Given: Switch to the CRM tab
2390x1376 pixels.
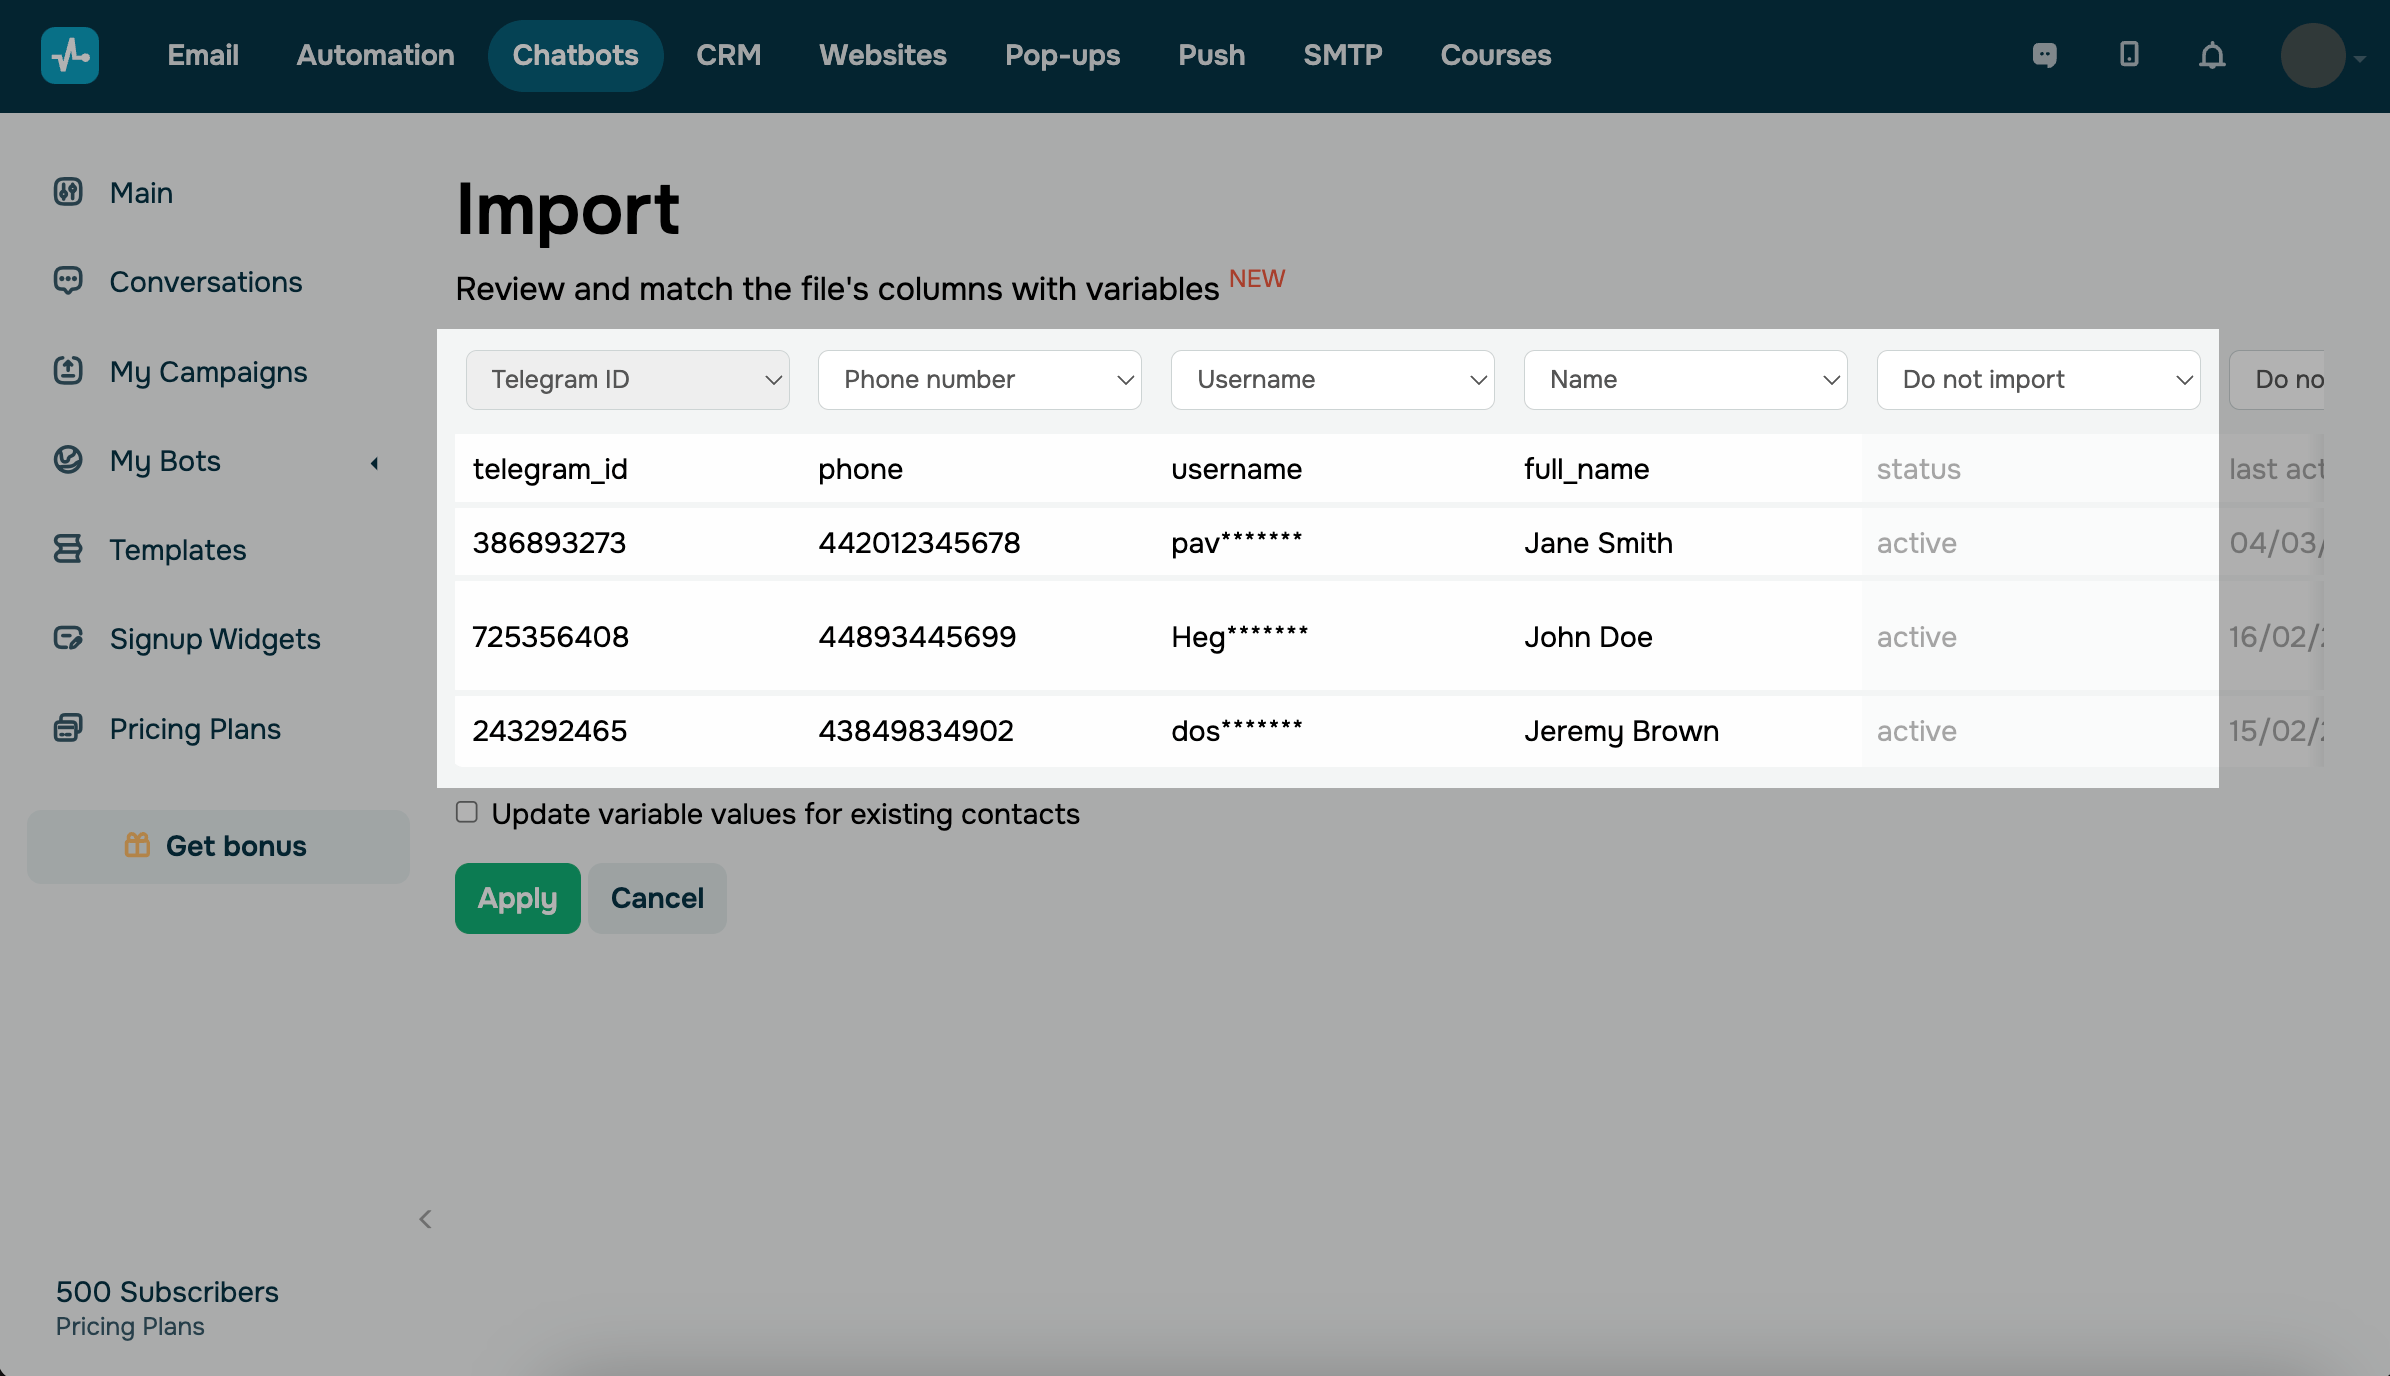Looking at the screenshot, I should tap(728, 55).
